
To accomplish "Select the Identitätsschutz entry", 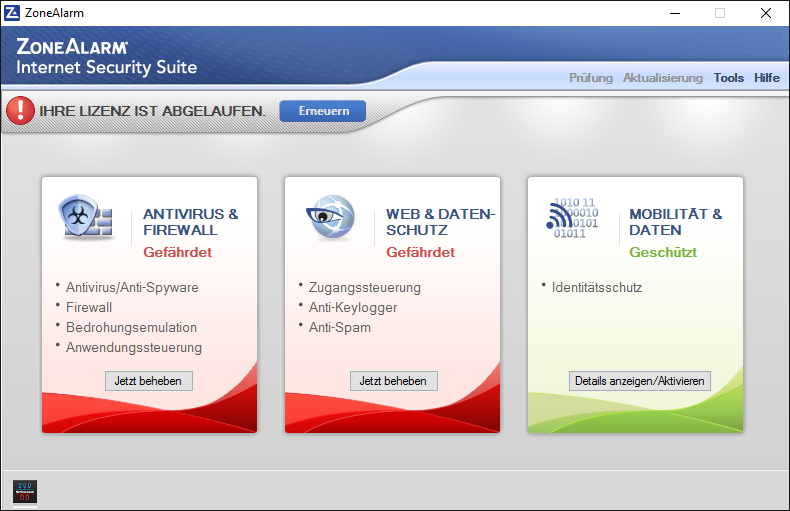I will click(597, 287).
